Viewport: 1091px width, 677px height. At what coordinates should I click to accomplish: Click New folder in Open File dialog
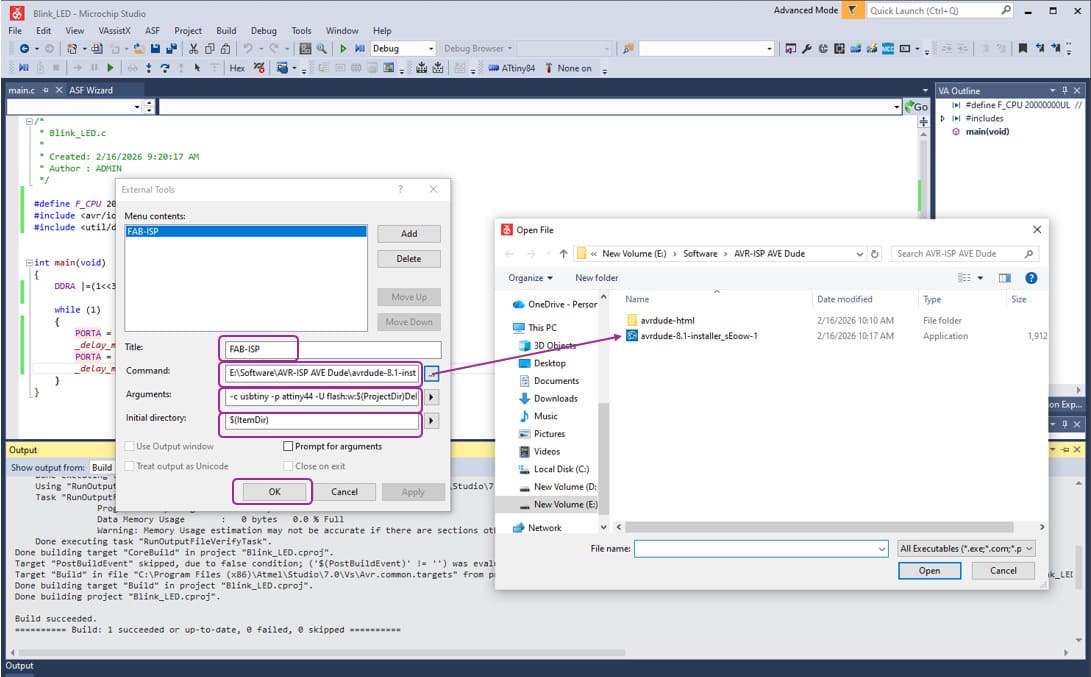[596, 278]
